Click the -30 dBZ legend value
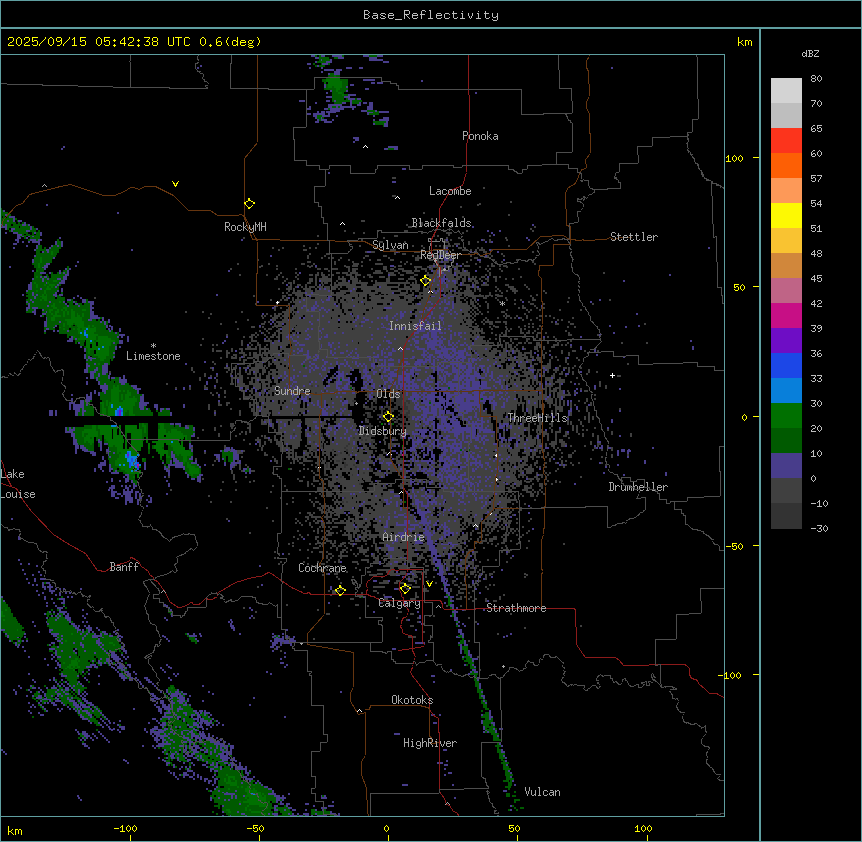 click(x=819, y=528)
